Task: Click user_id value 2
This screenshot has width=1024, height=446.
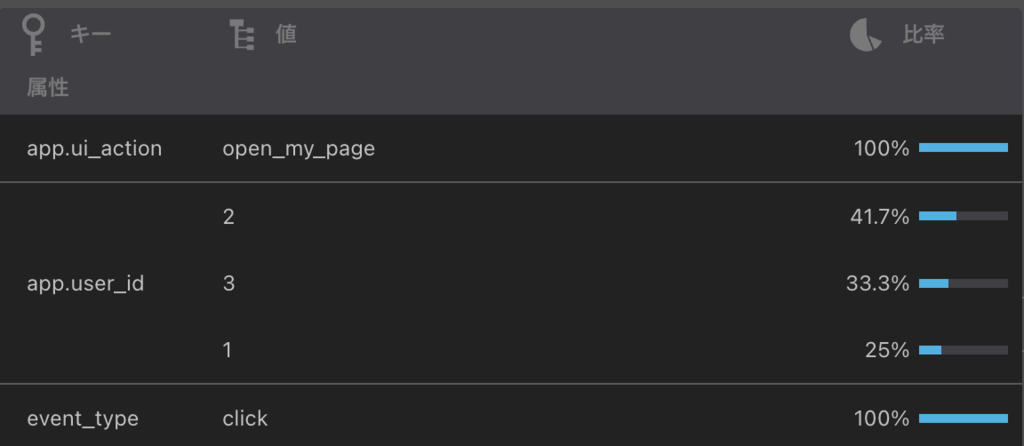Action: click(x=229, y=217)
